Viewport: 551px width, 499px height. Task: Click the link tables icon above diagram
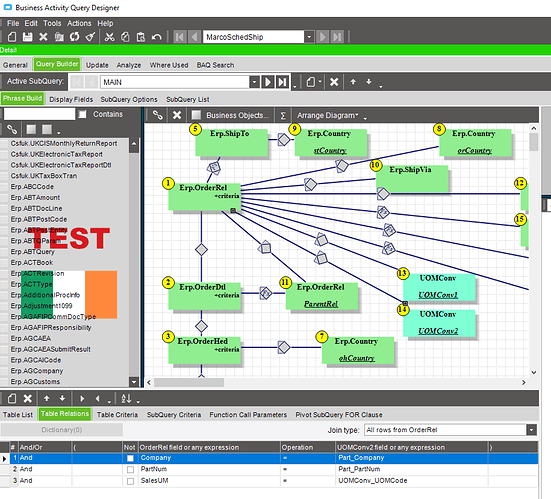pos(158,115)
